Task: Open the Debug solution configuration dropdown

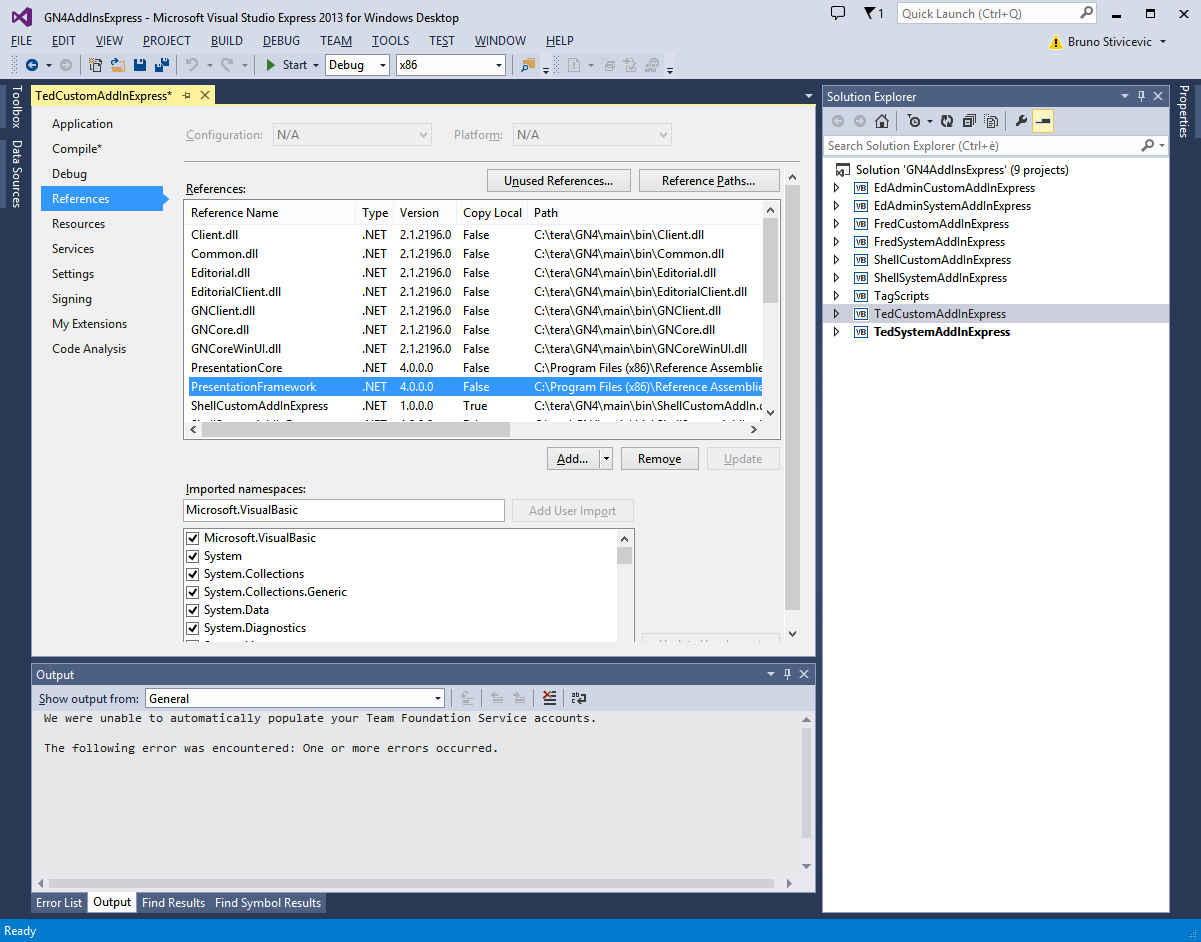Action: 357,65
